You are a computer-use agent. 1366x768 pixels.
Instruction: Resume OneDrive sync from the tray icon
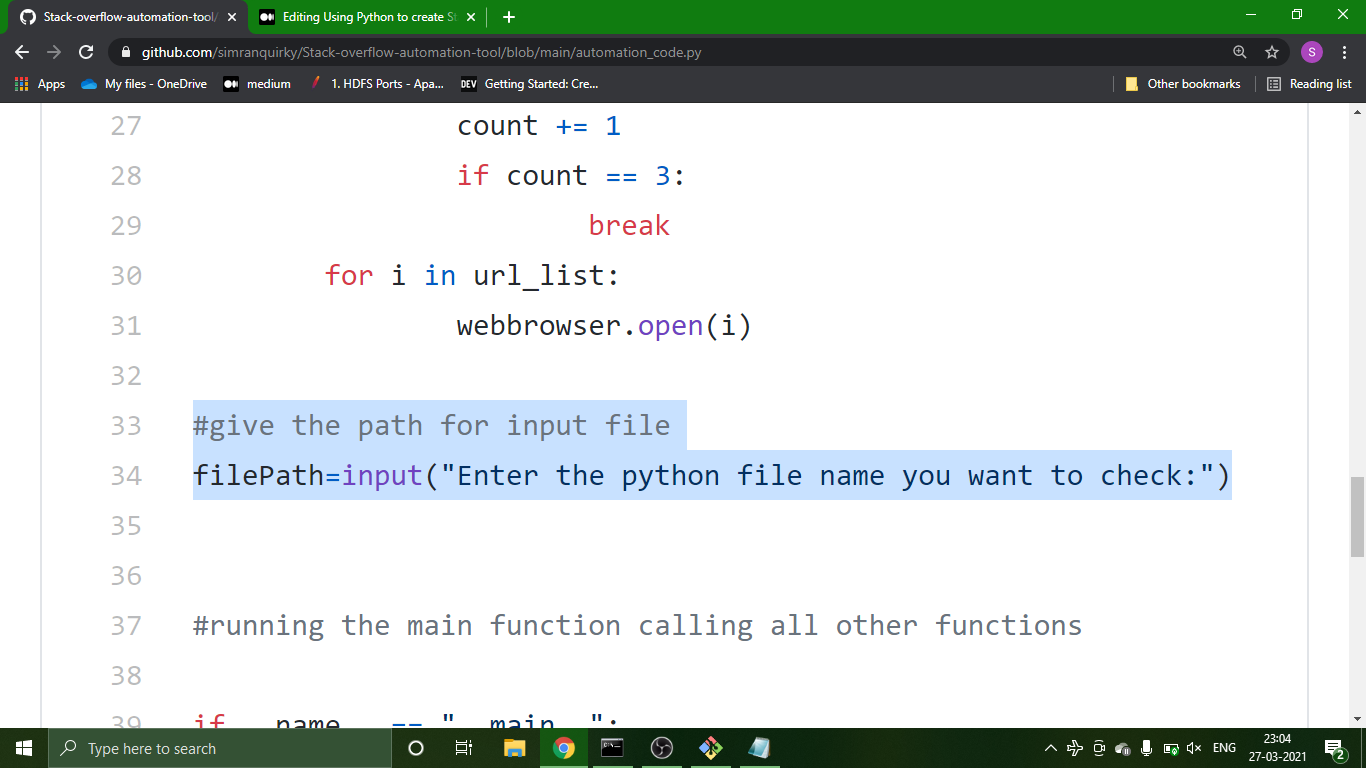pos(1122,748)
